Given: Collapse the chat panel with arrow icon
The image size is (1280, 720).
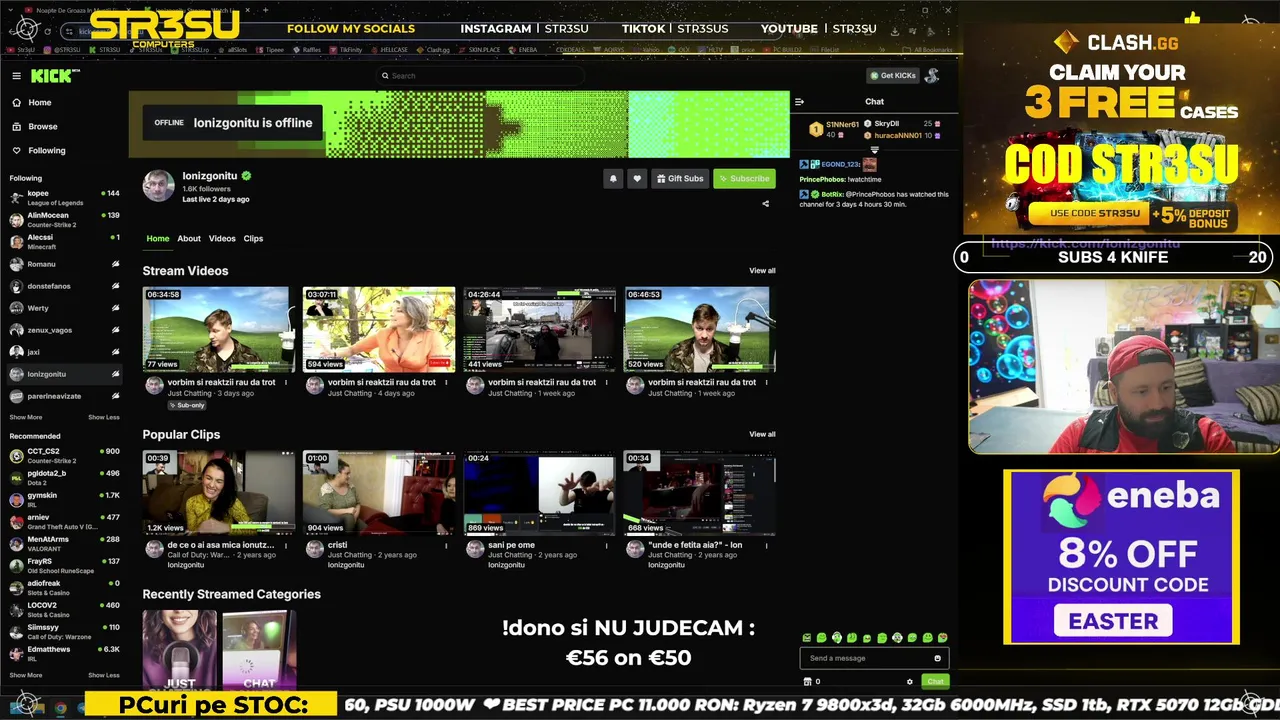Looking at the screenshot, I should click(x=799, y=102).
